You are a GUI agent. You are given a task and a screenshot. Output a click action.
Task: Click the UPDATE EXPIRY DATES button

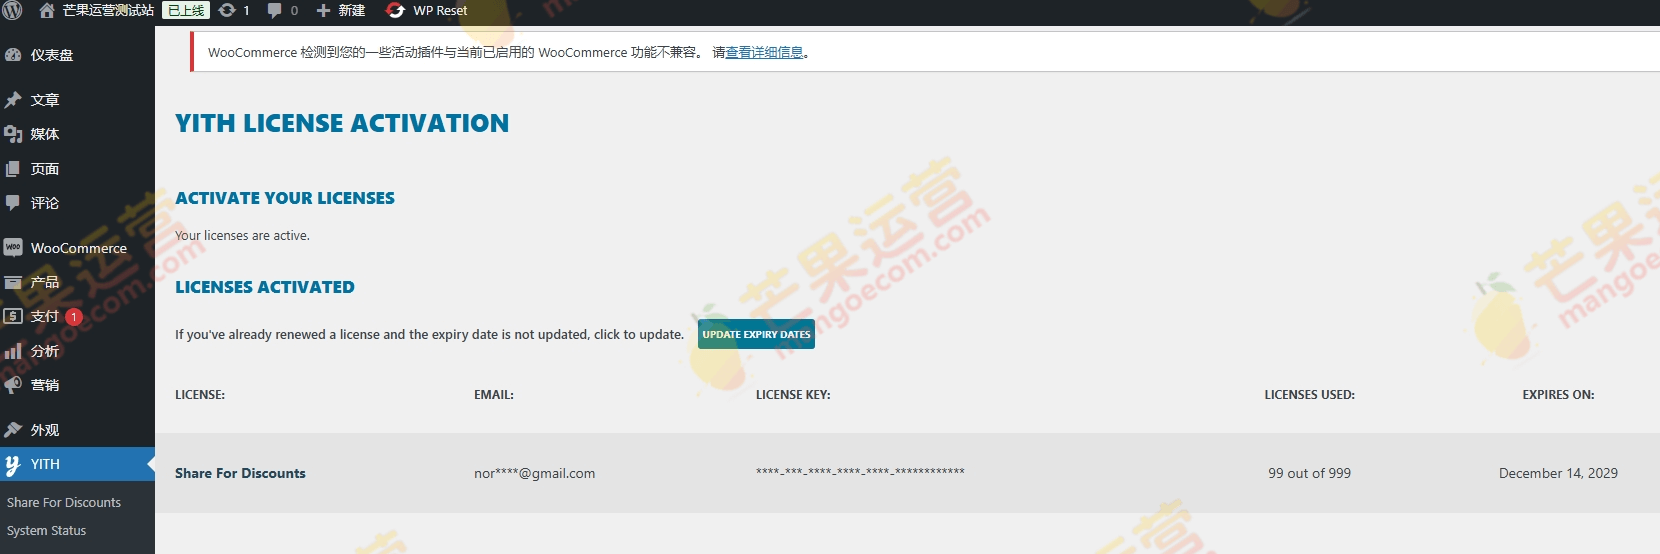click(756, 334)
